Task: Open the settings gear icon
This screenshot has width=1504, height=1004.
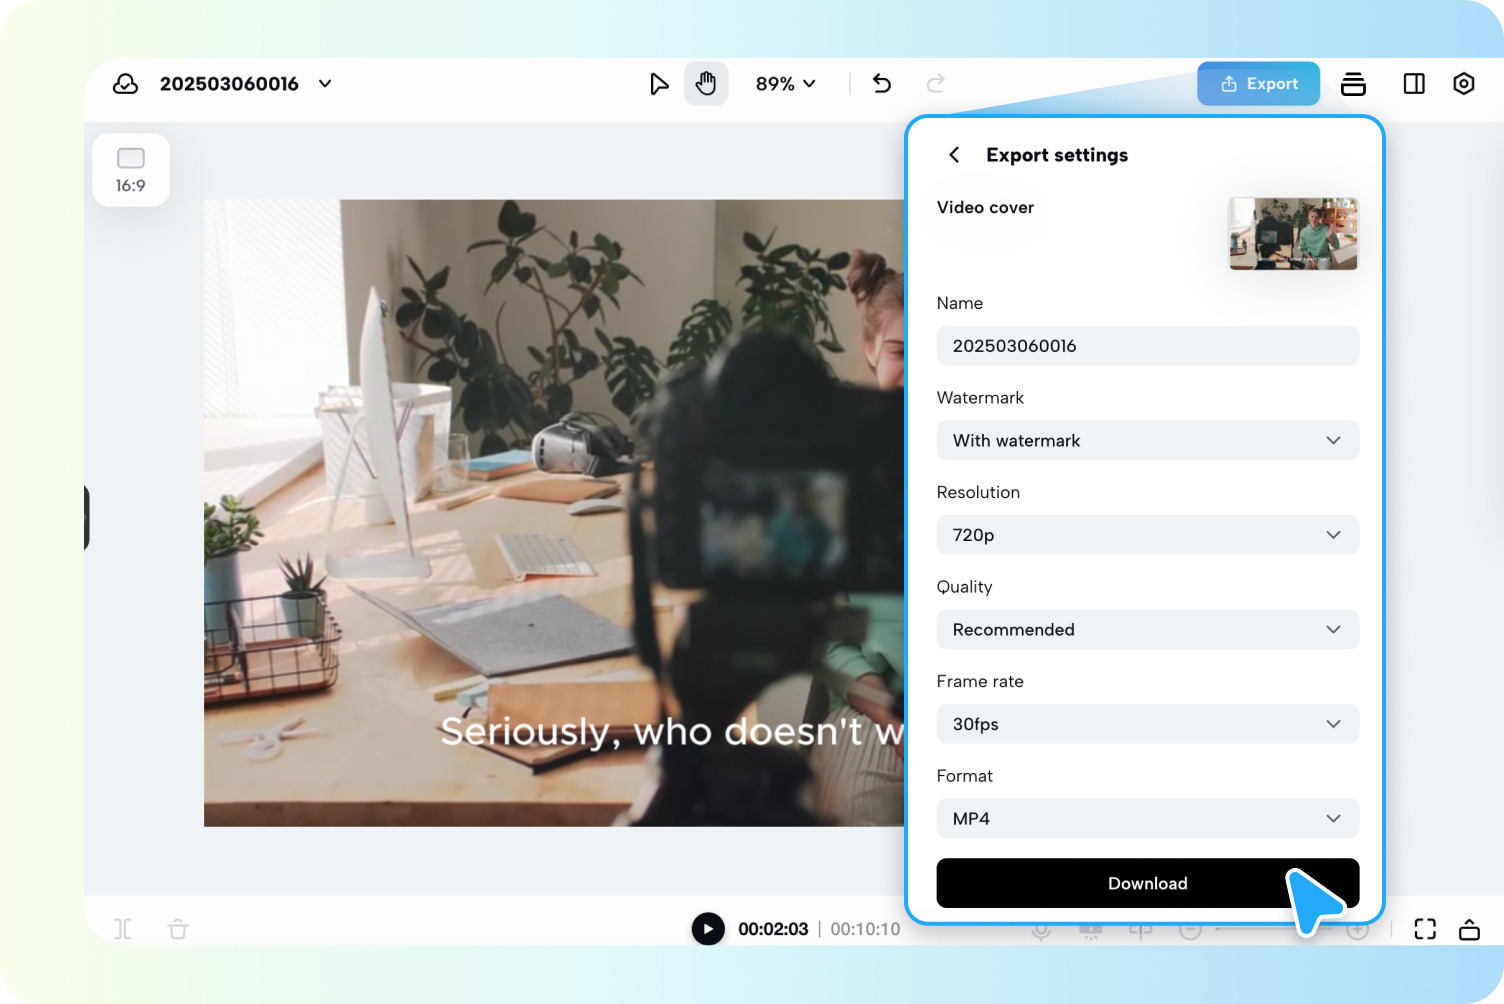Action: (1463, 83)
